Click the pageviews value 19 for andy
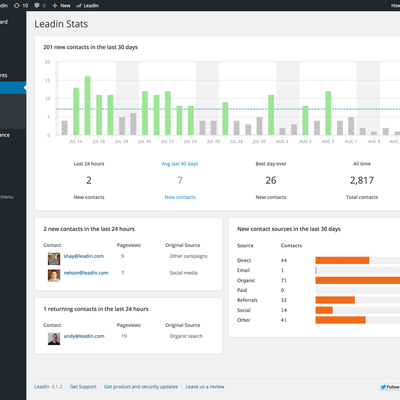 point(124,336)
